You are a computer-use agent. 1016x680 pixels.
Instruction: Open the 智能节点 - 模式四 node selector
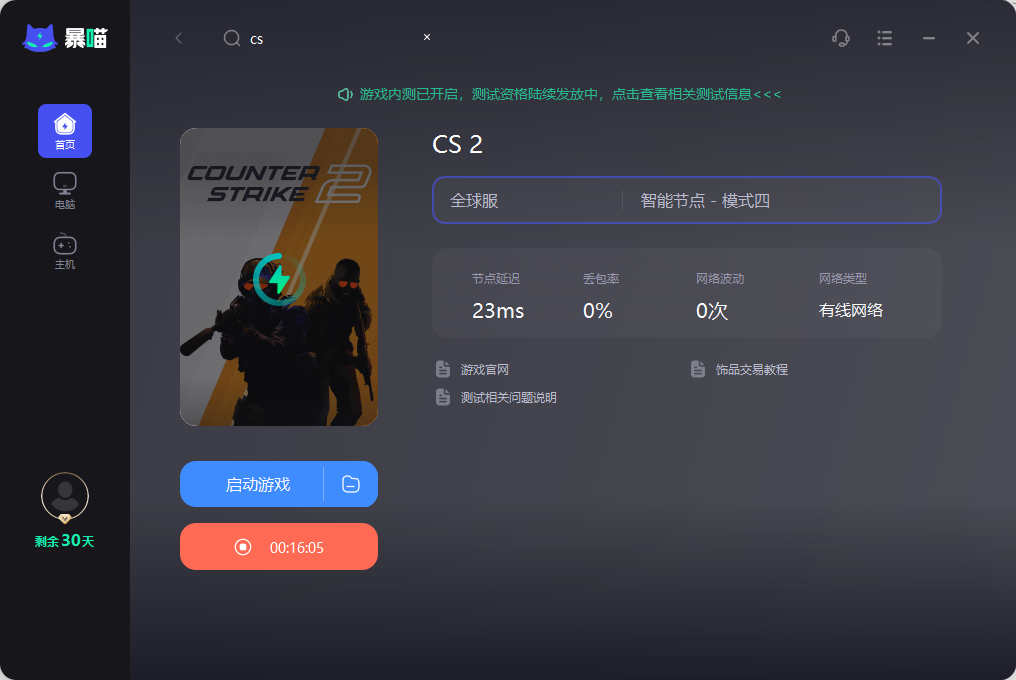click(781, 200)
